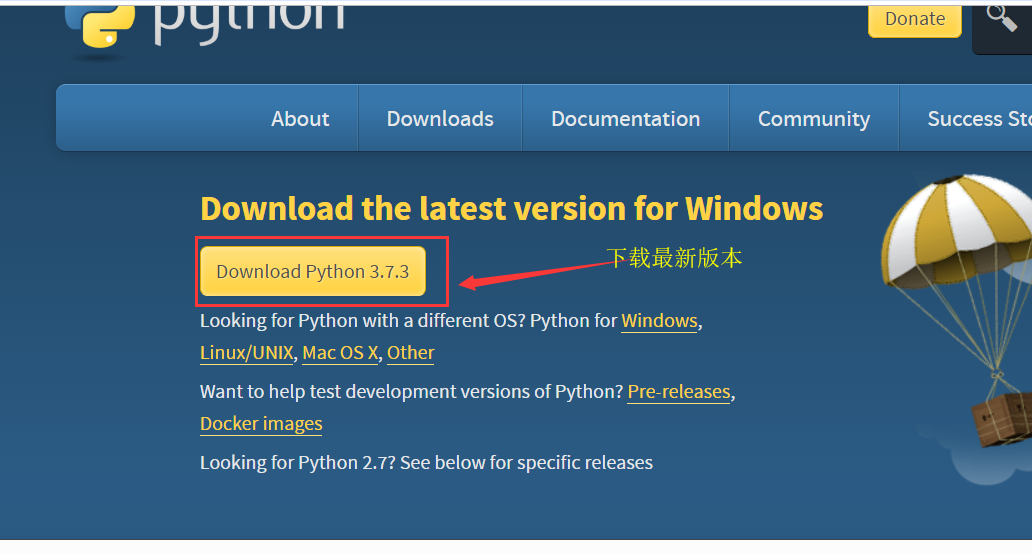The height and width of the screenshot is (554, 1032).
Task: Open the Pre-releases link
Action: tap(679, 391)
